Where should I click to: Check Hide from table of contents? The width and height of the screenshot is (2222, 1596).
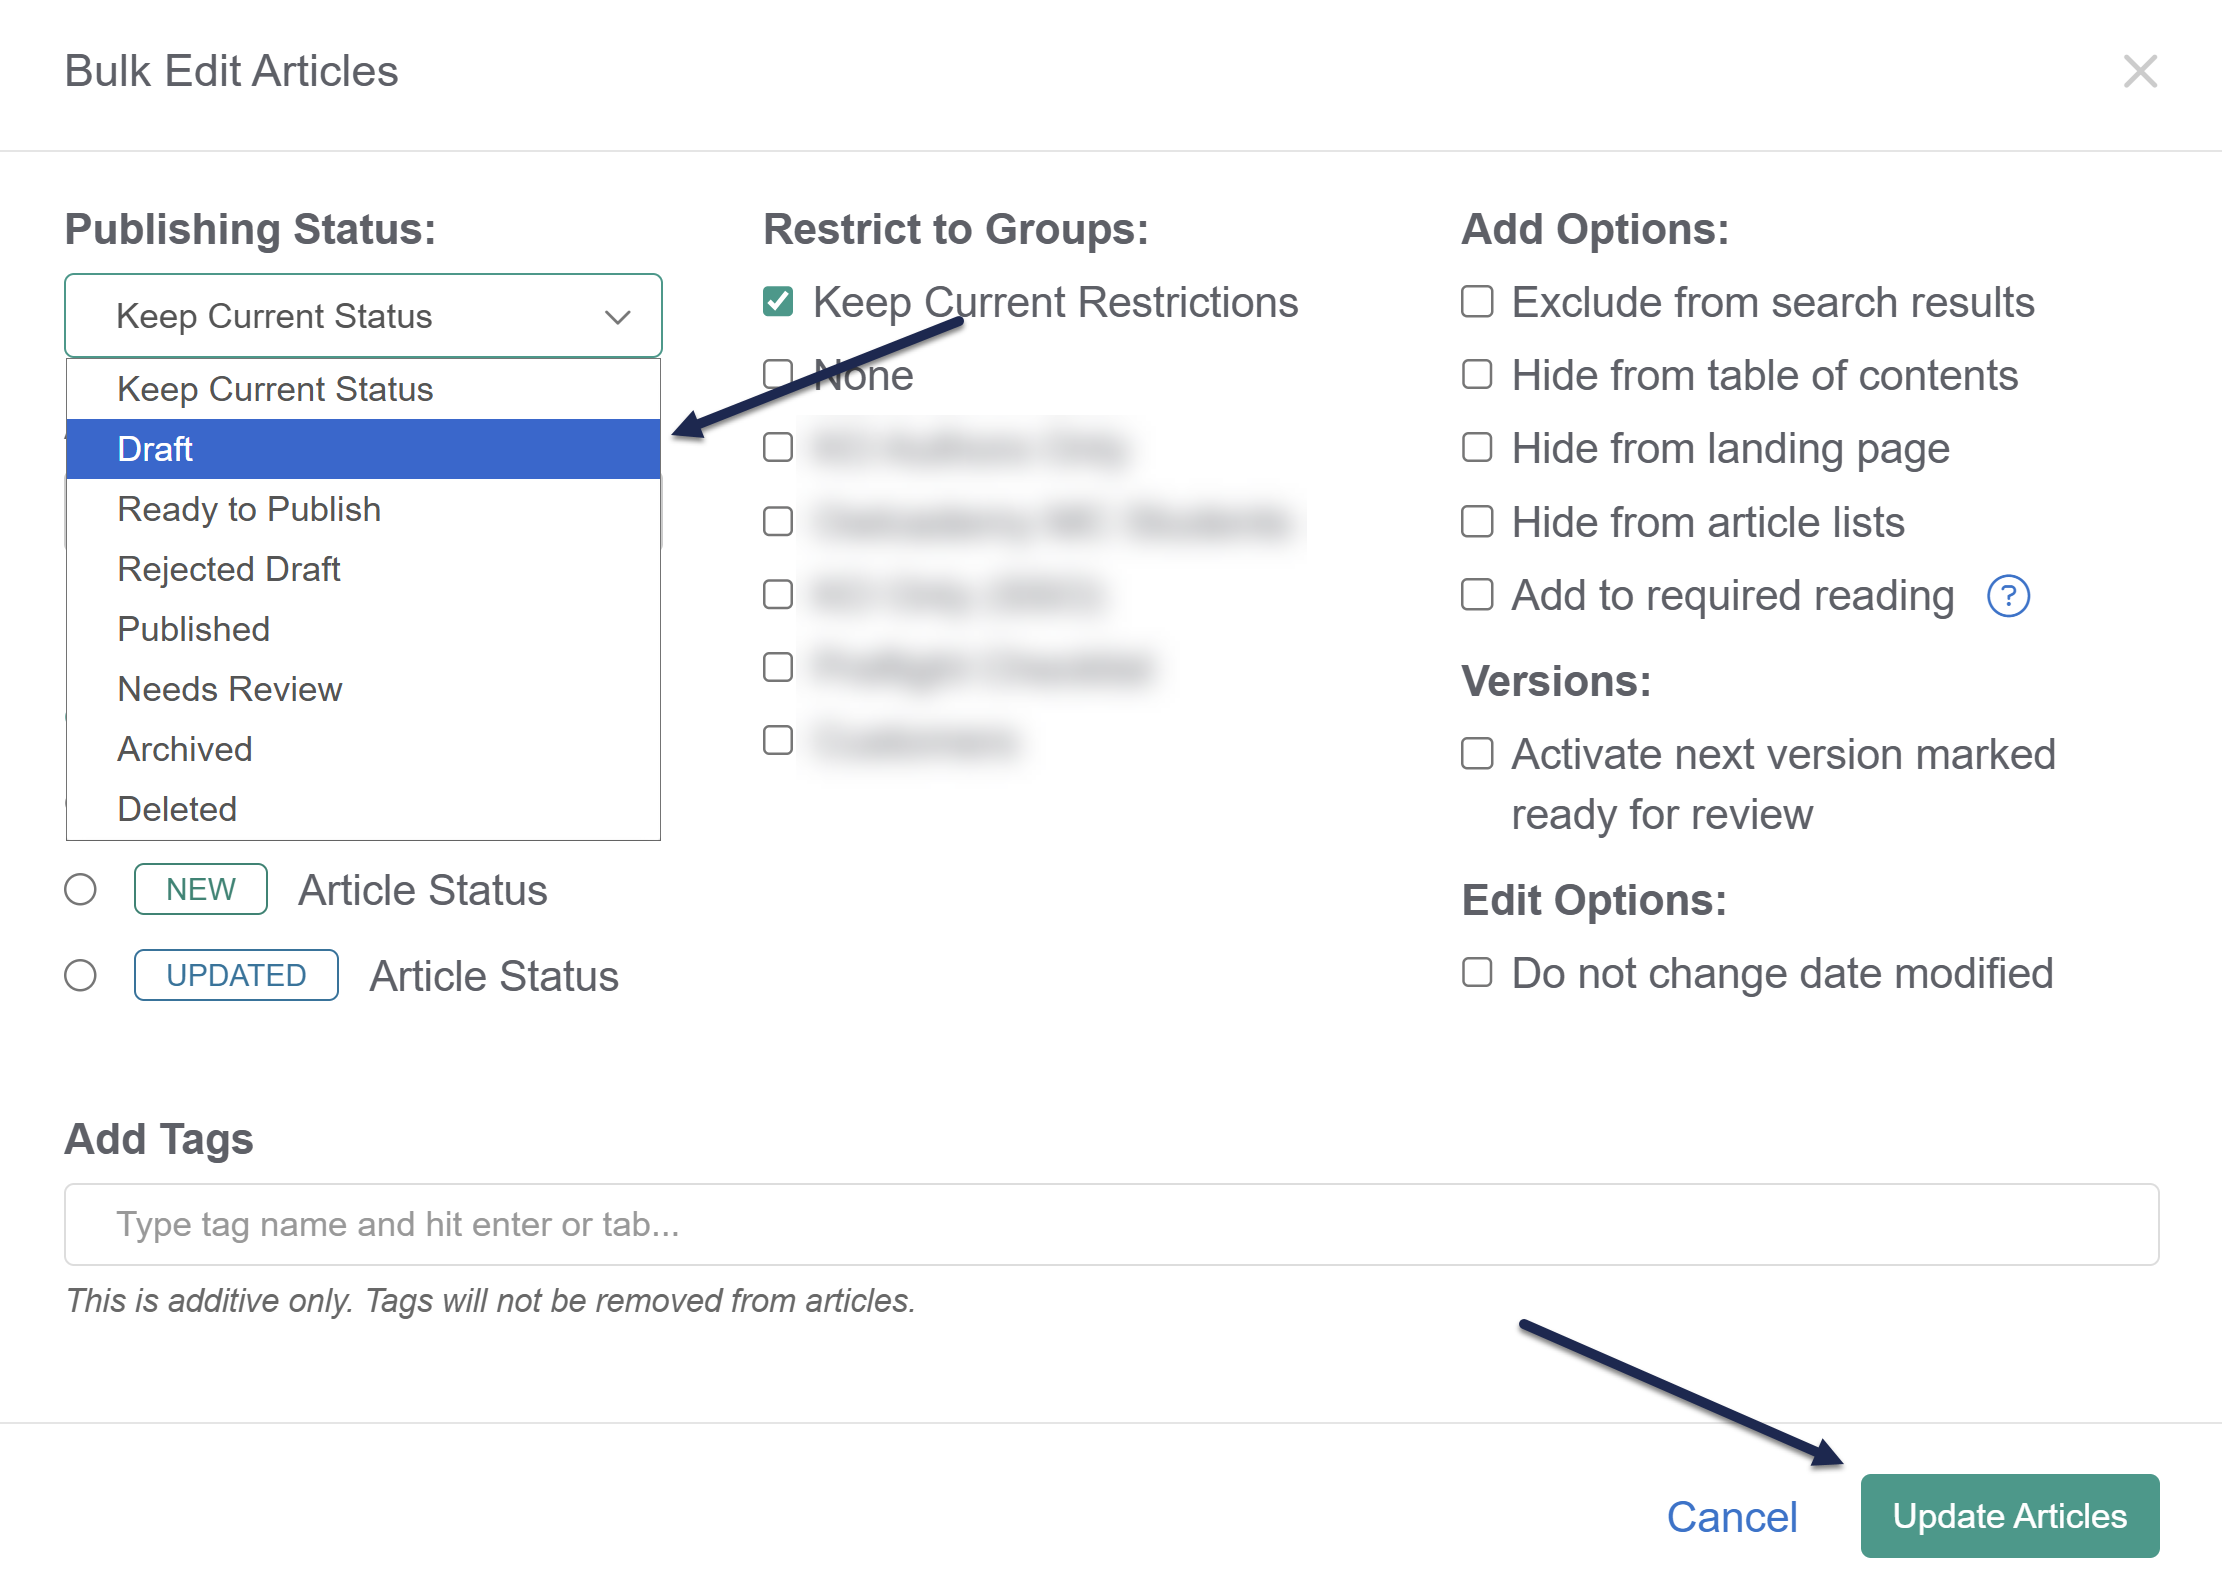point(1477,375)
